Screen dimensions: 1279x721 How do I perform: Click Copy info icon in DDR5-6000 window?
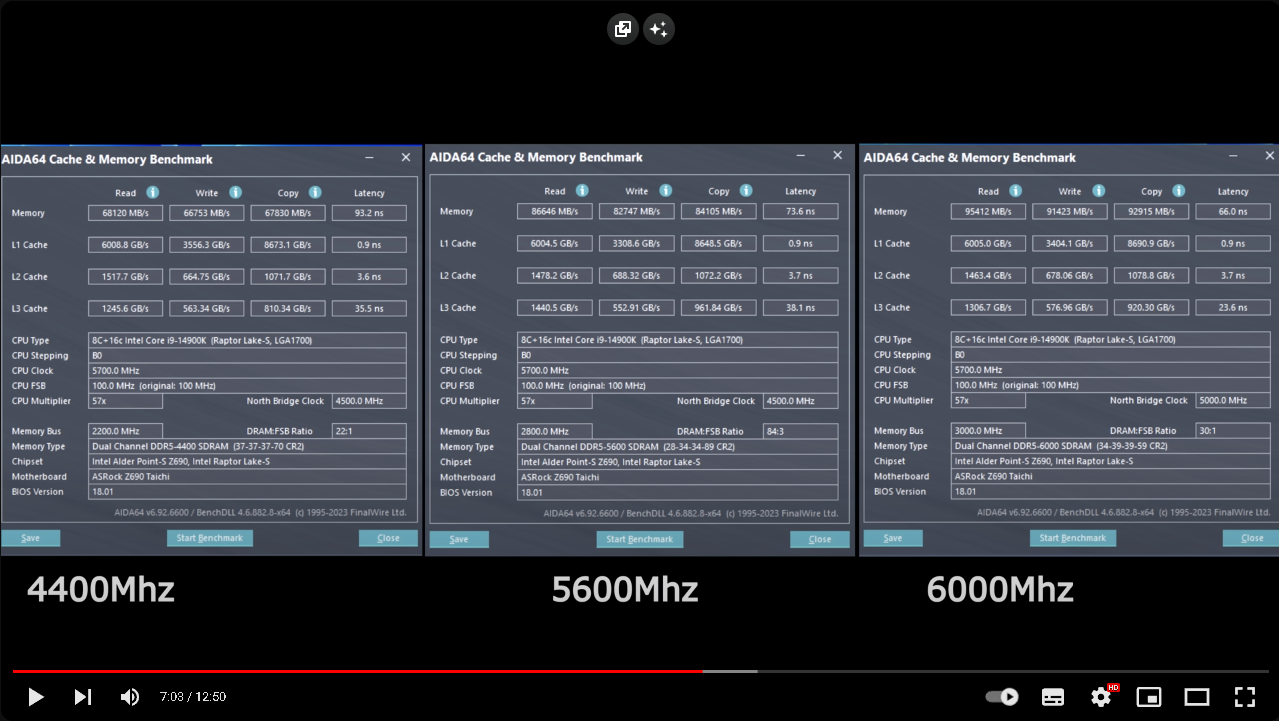coord(1178,191)
